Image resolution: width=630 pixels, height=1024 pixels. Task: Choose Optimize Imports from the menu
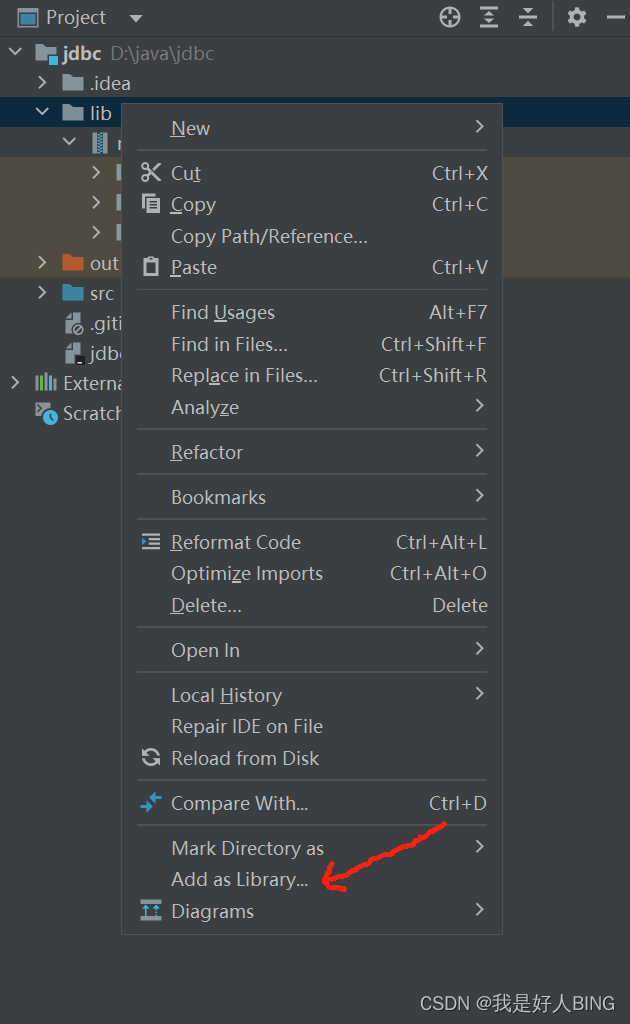pyautogui.click(x=246, y=573)
